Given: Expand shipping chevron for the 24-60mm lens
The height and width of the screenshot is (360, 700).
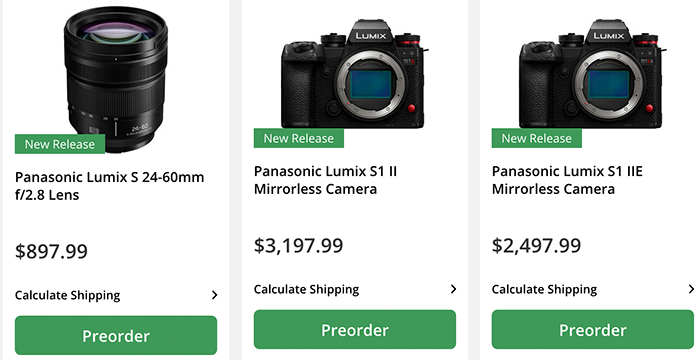Looking at the screenshot, I should point(215,295).
